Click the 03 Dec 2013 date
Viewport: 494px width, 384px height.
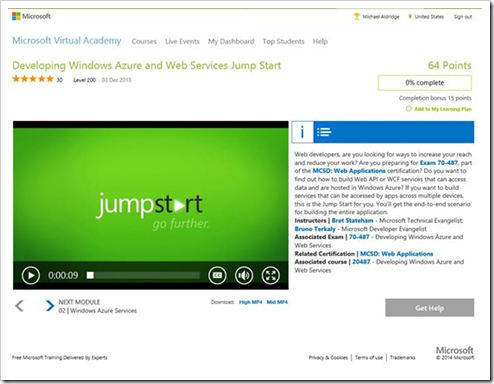[116, 80]
